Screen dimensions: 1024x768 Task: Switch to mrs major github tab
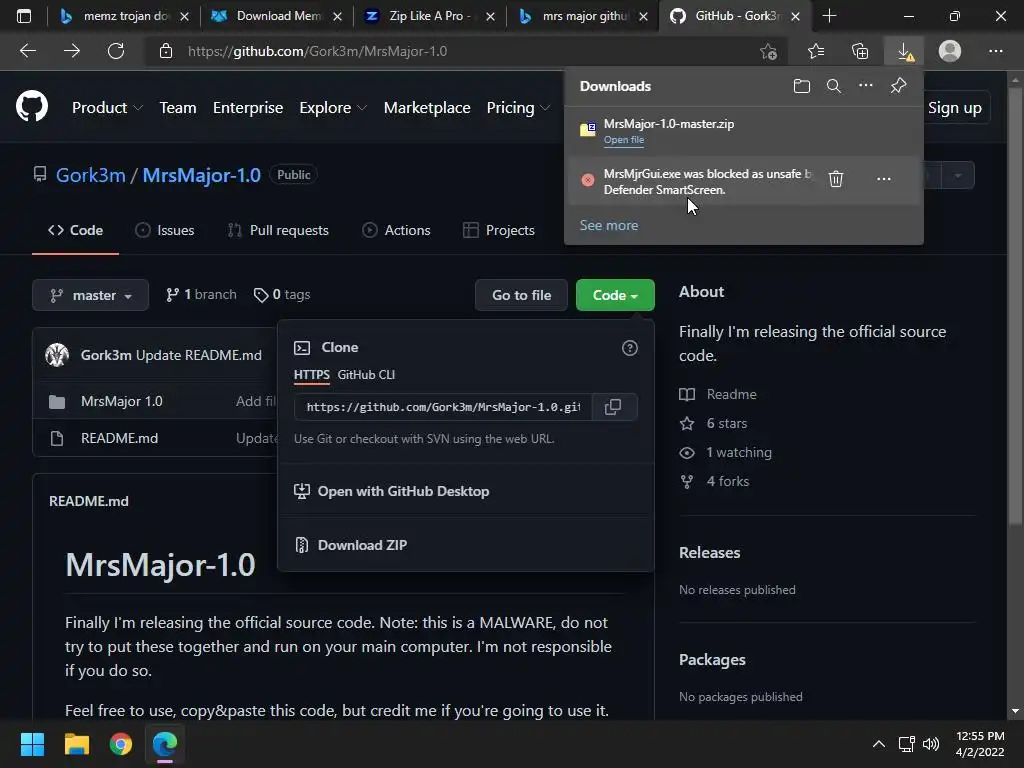tap(581, 16)
